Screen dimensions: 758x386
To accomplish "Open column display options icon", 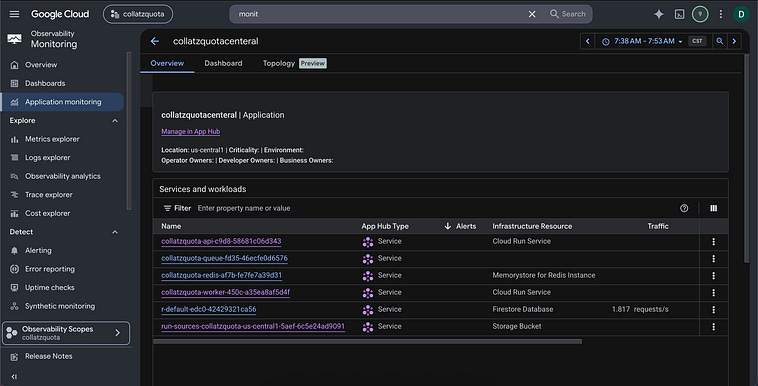I will click(713, 208).
